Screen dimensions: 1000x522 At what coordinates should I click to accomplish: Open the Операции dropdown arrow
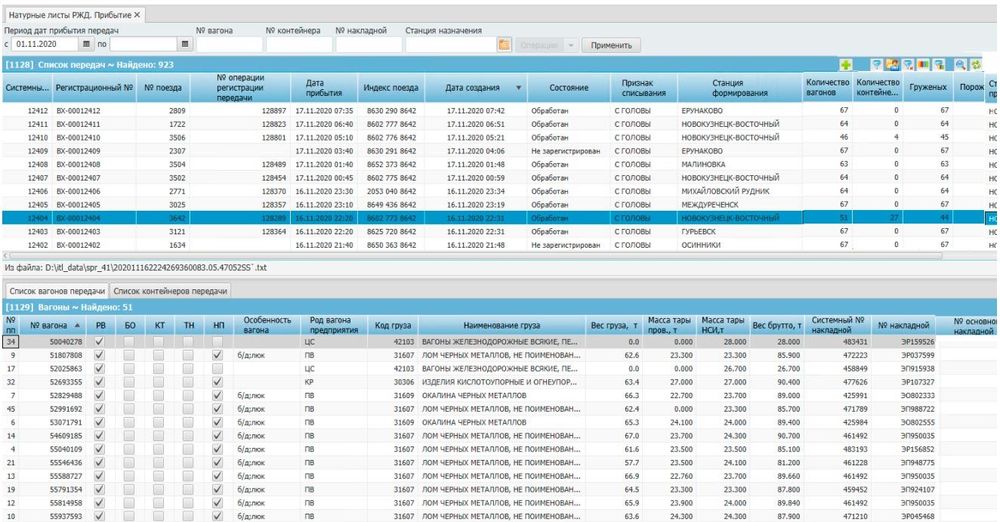(571, 45)
